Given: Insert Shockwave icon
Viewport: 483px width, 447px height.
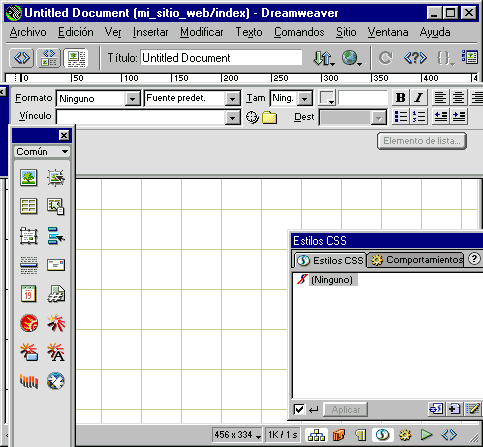Looking at the screenshot, I should 29,381.
